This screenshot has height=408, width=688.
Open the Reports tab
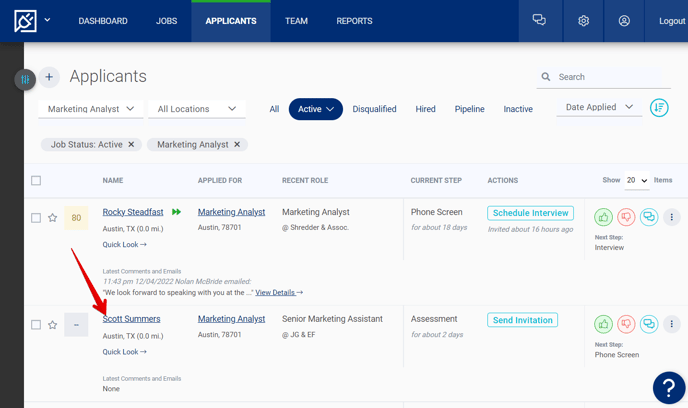click(x=355, y=21)
